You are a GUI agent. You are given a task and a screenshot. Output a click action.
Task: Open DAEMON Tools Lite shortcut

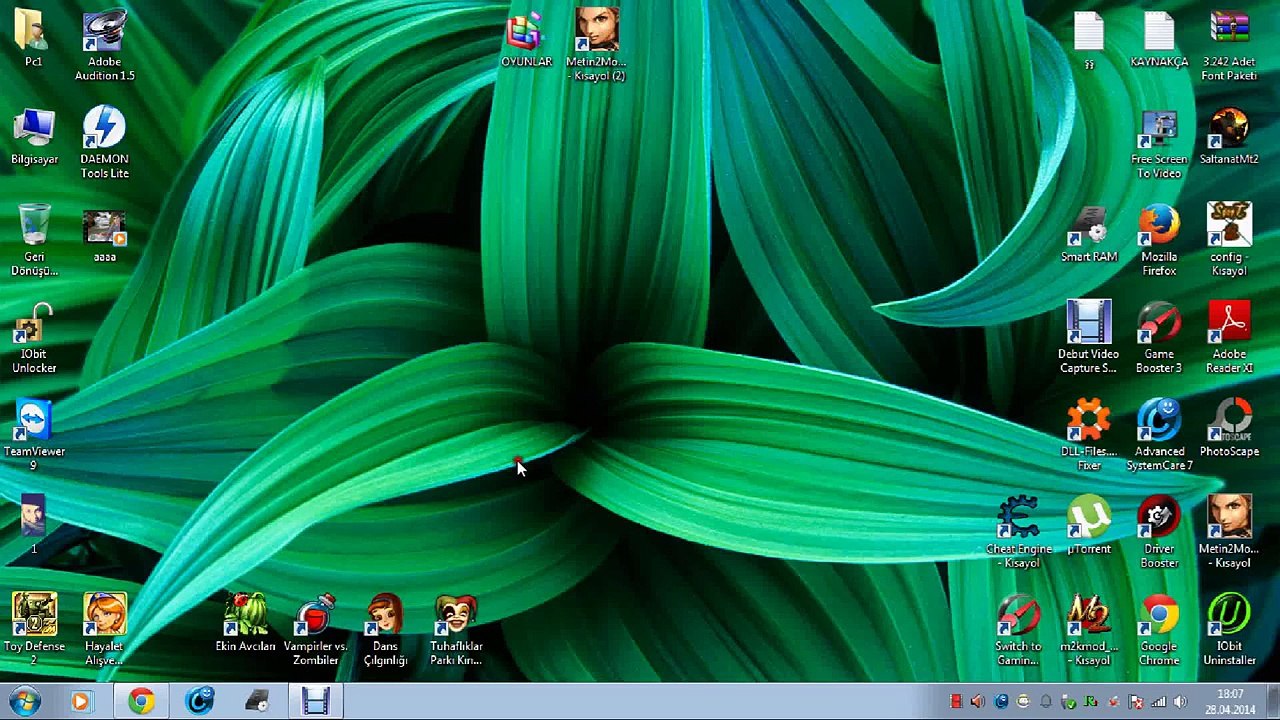(104, 131)
